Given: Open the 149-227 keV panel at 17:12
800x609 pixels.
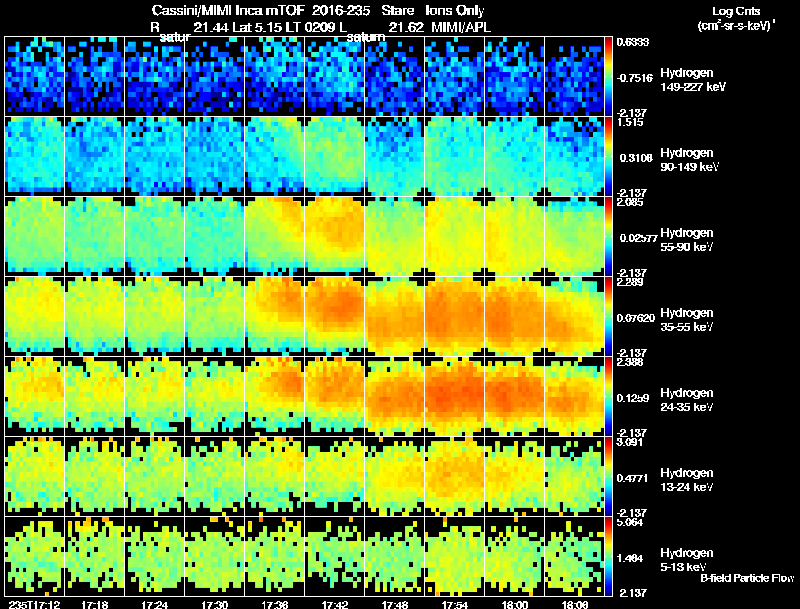Looking at the screenshot, I should [35, 77].
